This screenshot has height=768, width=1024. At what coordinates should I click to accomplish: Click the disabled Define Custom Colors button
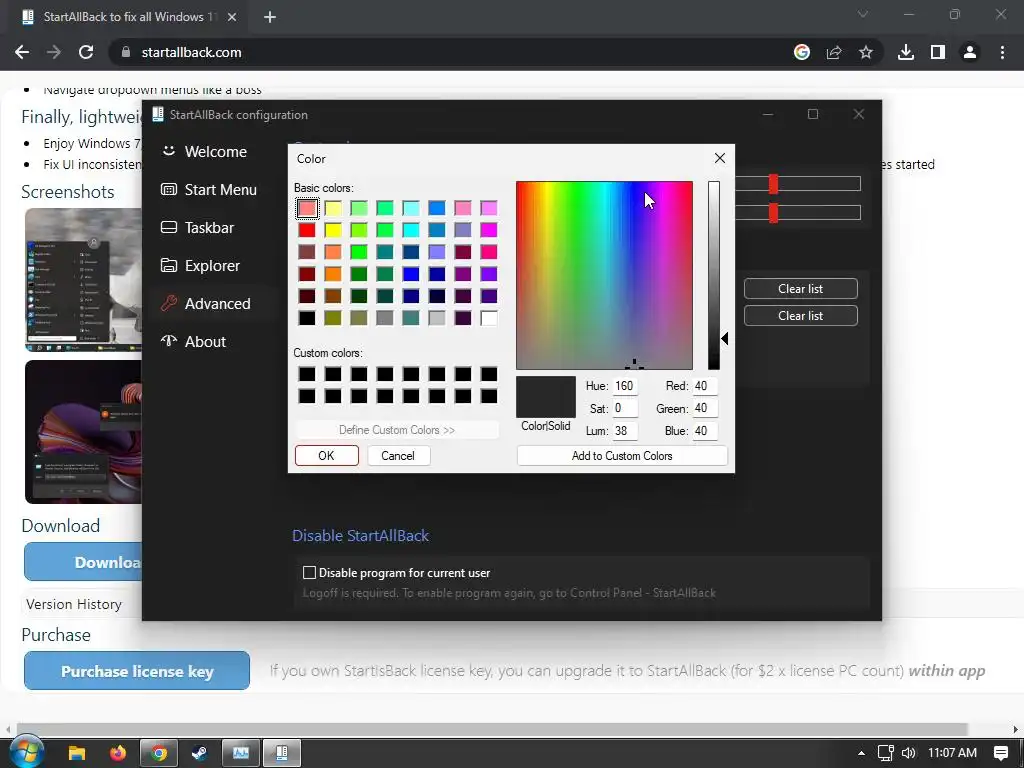(x=397, y=430)
